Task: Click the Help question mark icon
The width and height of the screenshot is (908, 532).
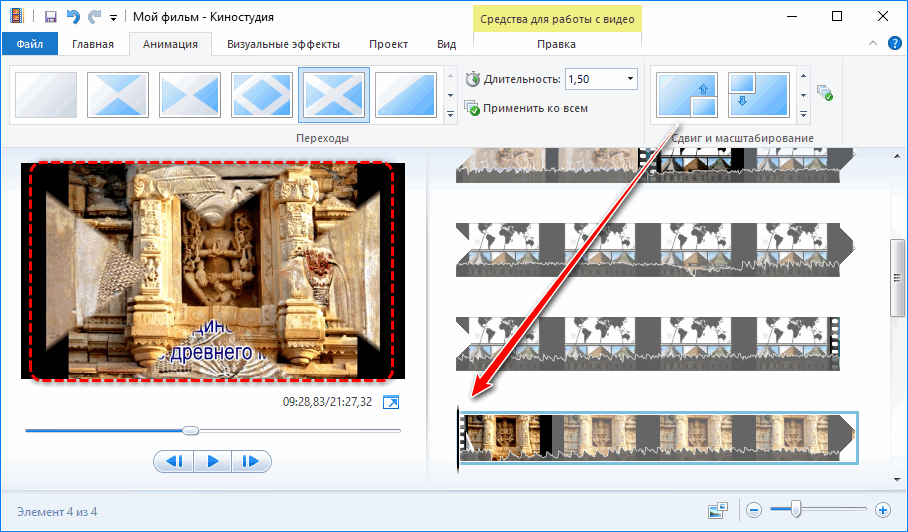Action: coord(892,44)
